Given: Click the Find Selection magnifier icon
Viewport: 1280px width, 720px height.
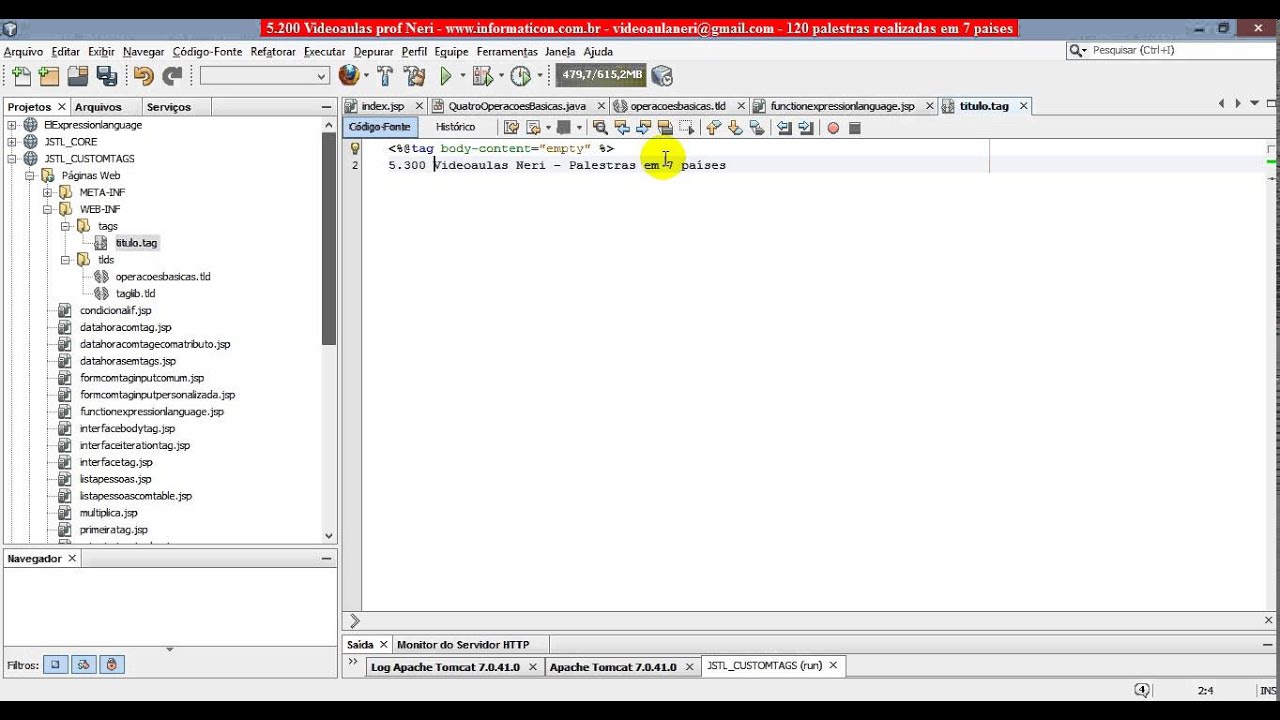Looking at the screenshot, I should pyautogui.click(x=600, y=128).
